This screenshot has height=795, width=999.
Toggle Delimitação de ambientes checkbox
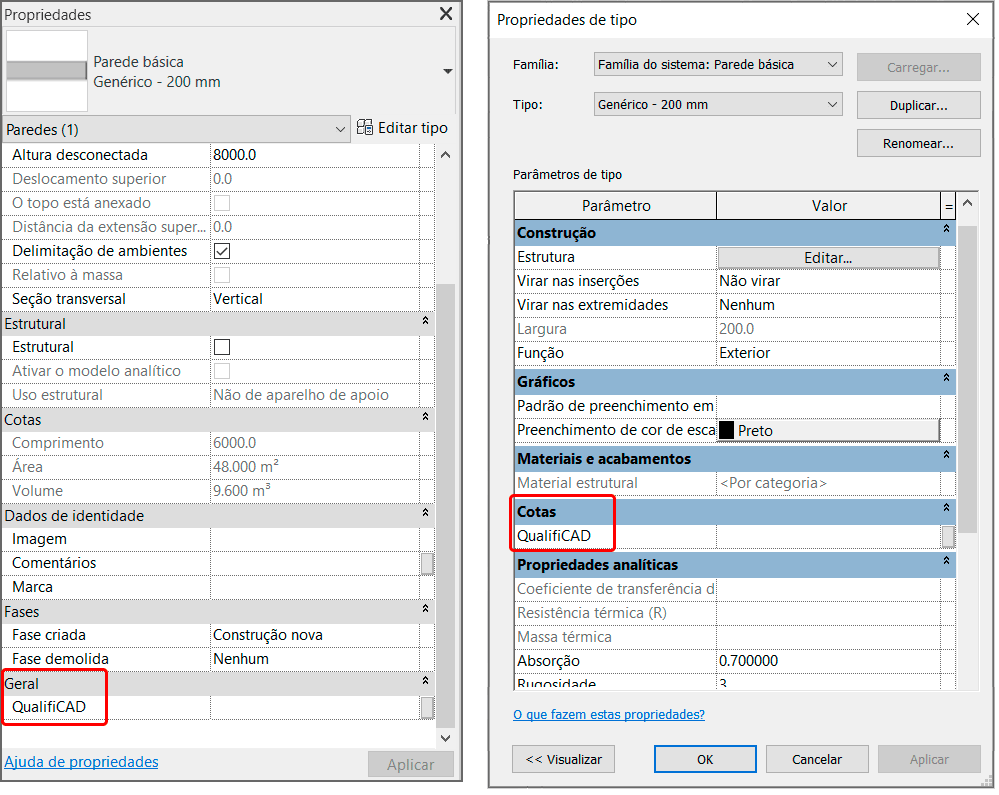222,251
